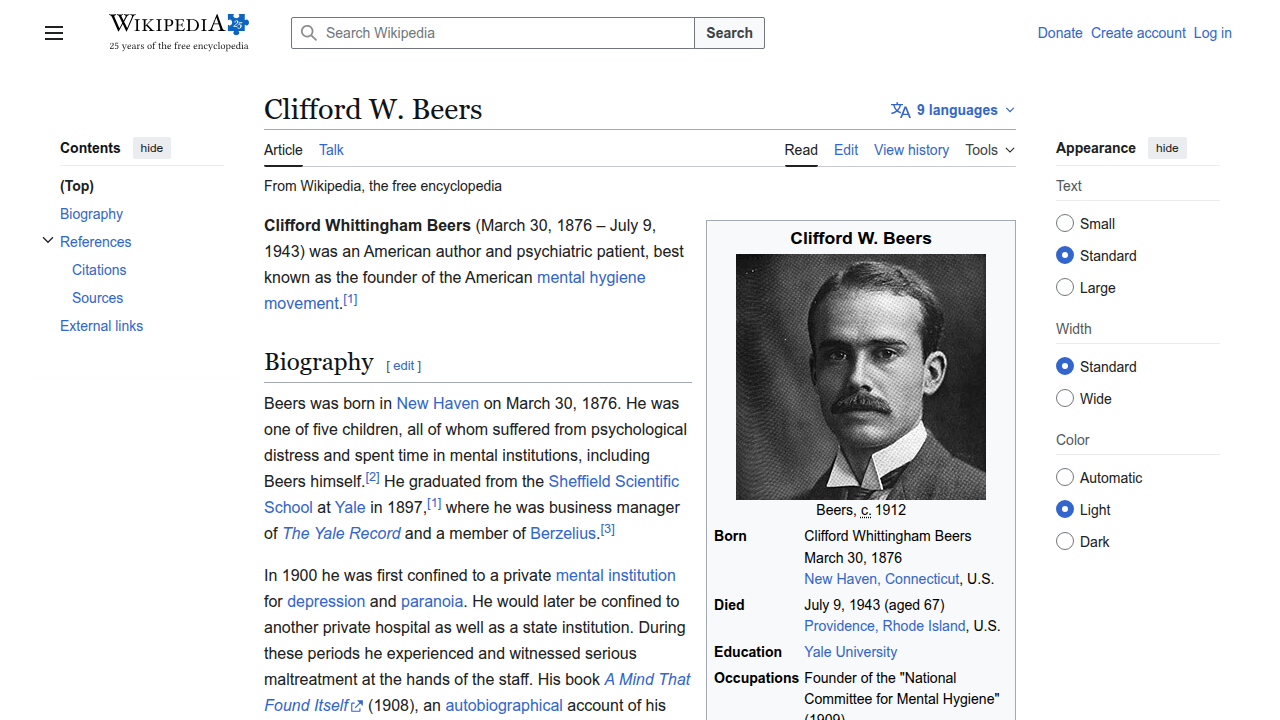Jump to References in contents
The width and height of the screenshot is (1280, 720).
95,242
